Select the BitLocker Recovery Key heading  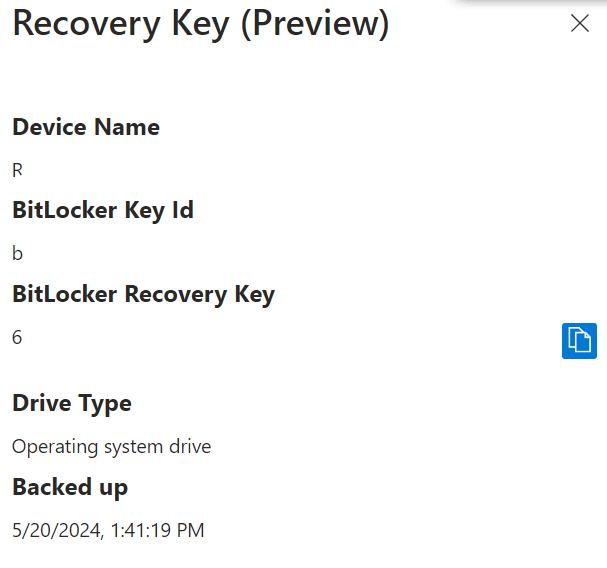(144, 295)
